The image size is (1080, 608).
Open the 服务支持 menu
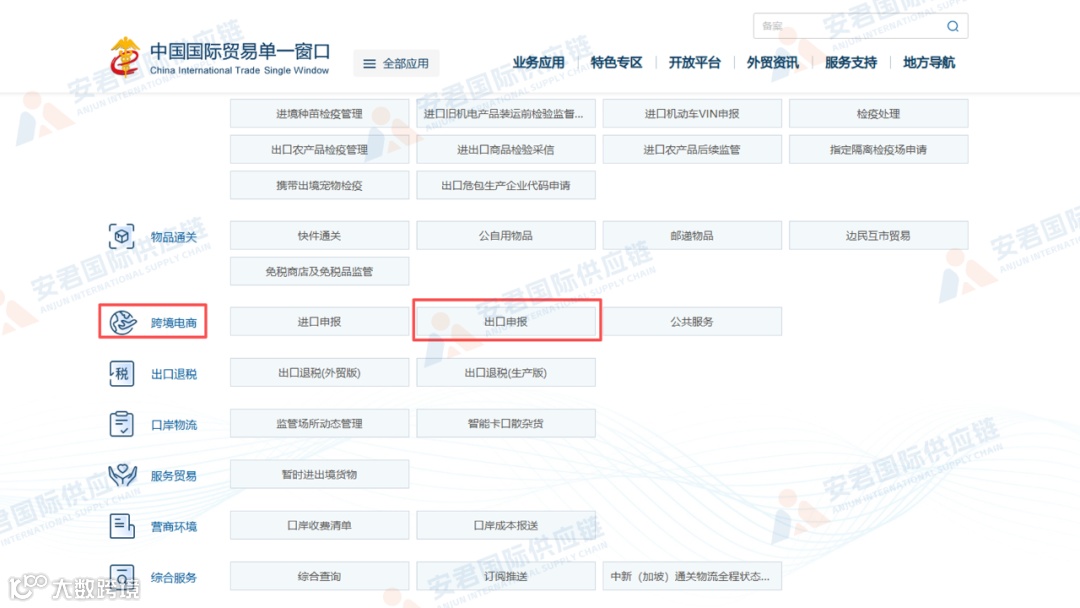[x=851, y=63]
